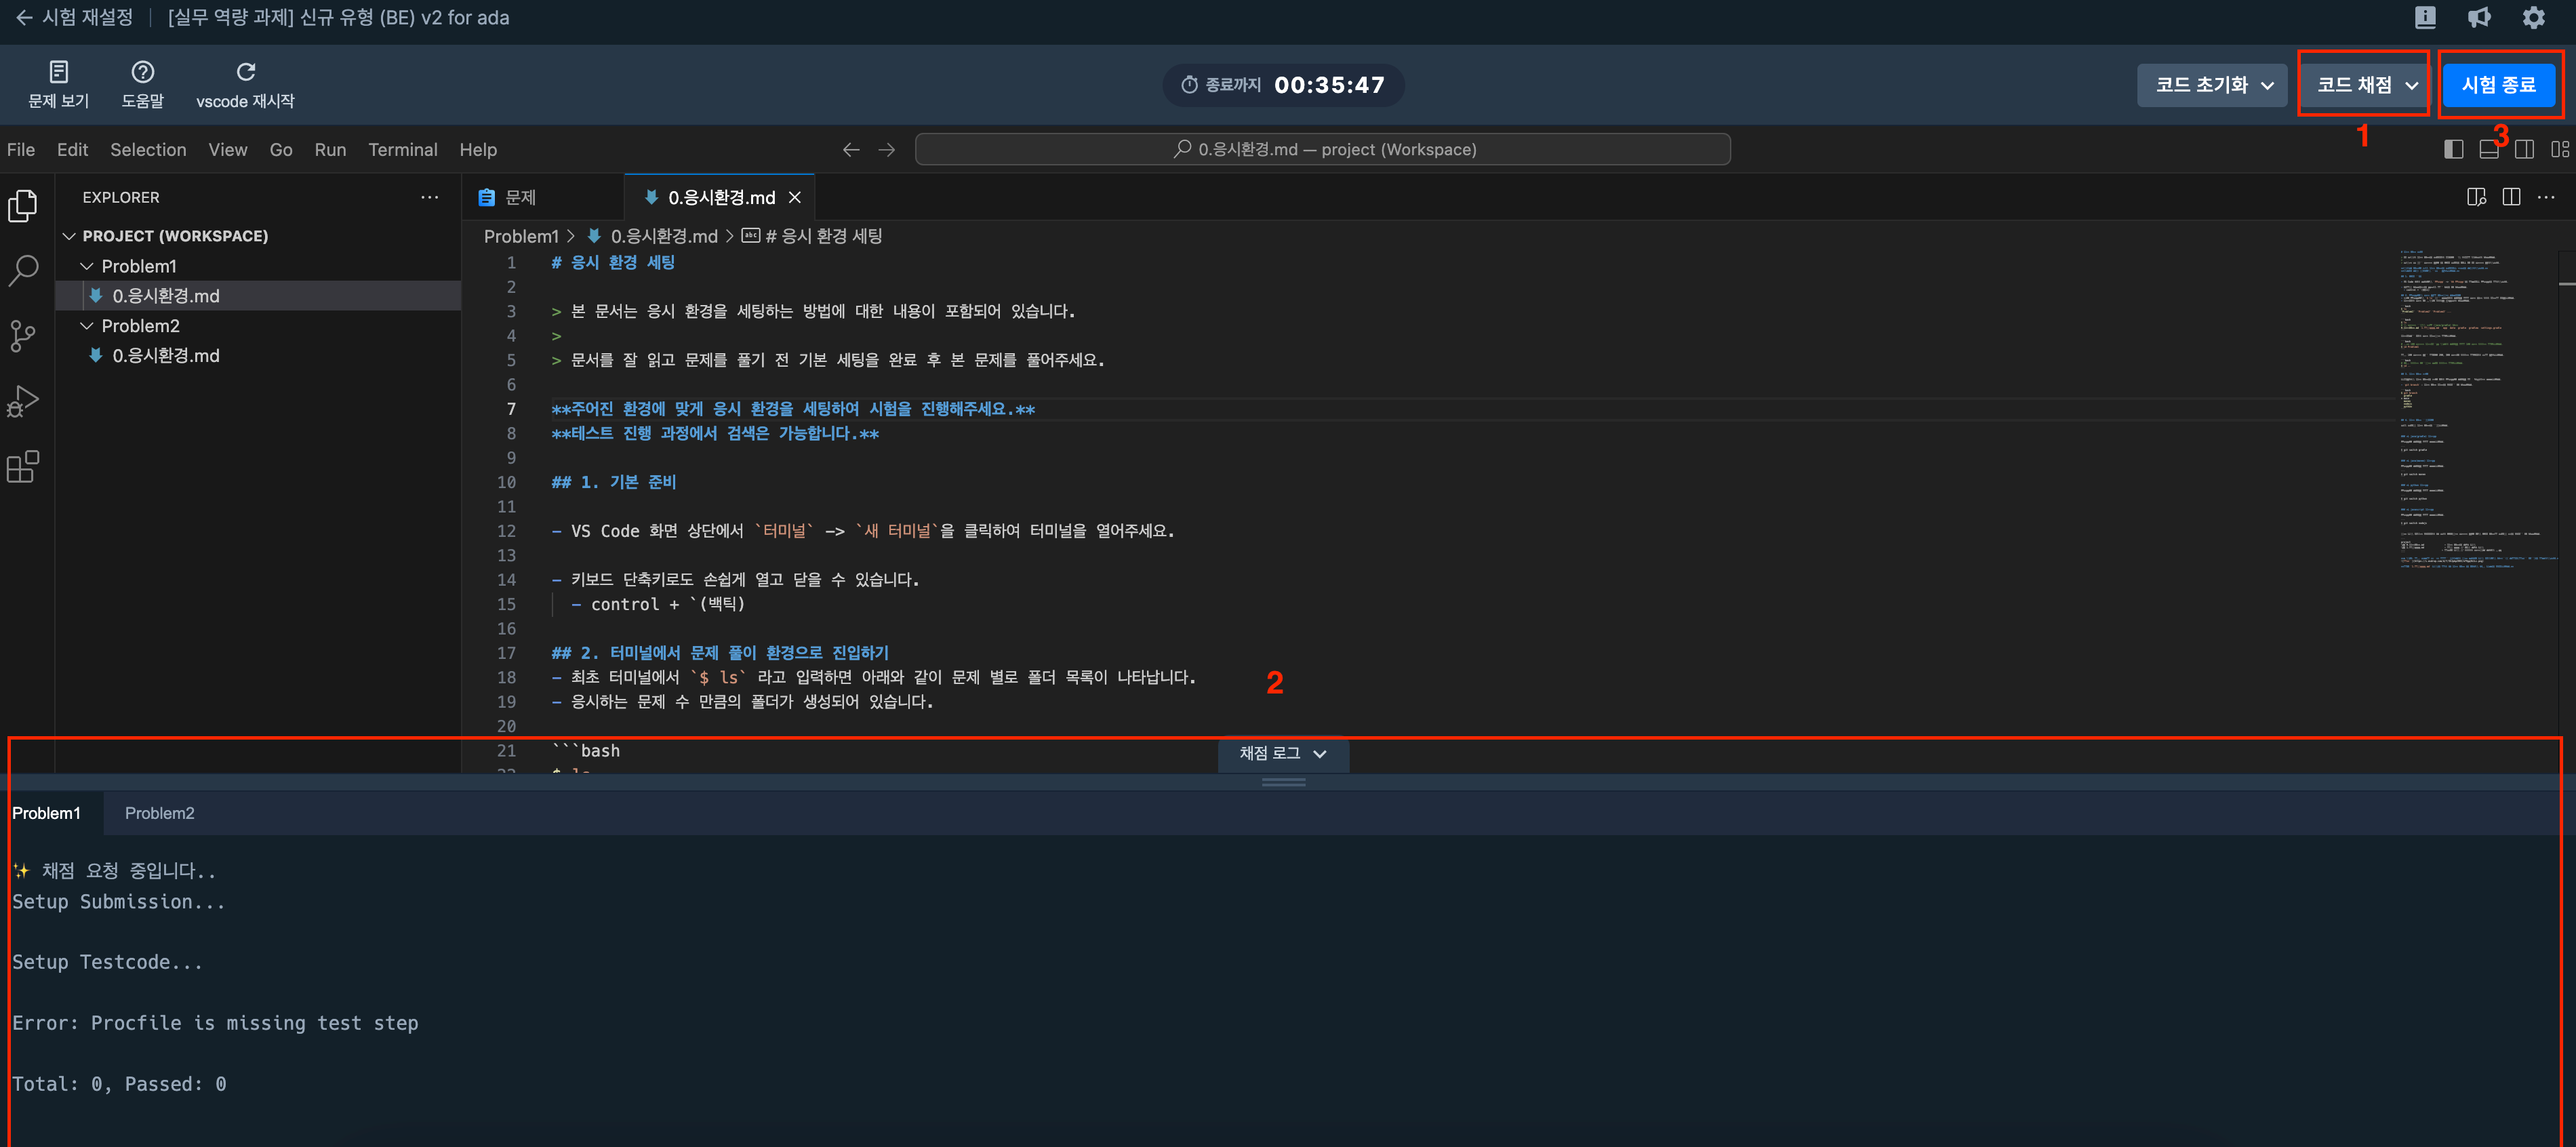Open the Run and Debug icon

[23, 401]
